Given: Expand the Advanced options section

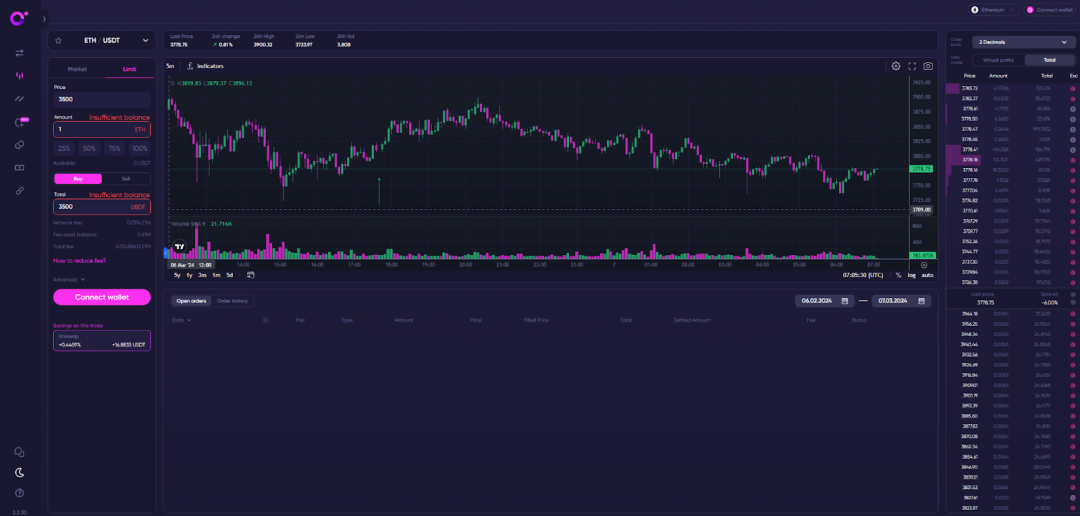Looking at the screenshot, I should pyautogui.click(x=69, y=280).
